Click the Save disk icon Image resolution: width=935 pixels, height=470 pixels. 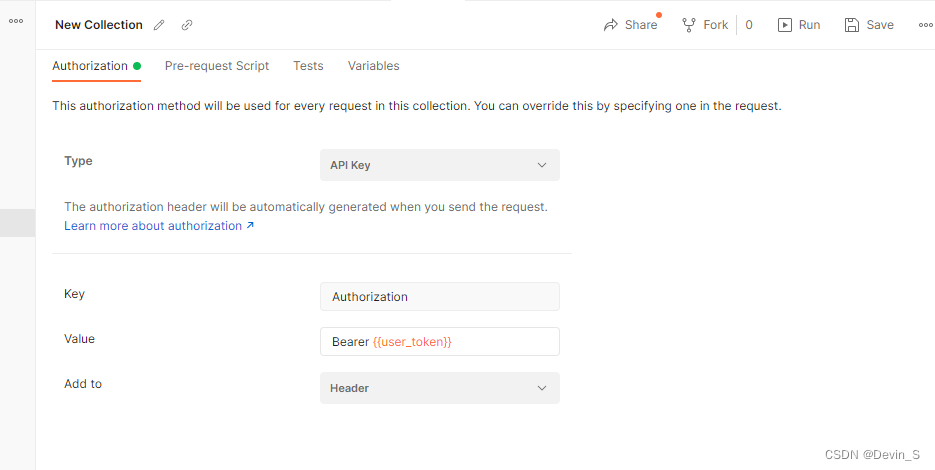(x=852, y=25)
